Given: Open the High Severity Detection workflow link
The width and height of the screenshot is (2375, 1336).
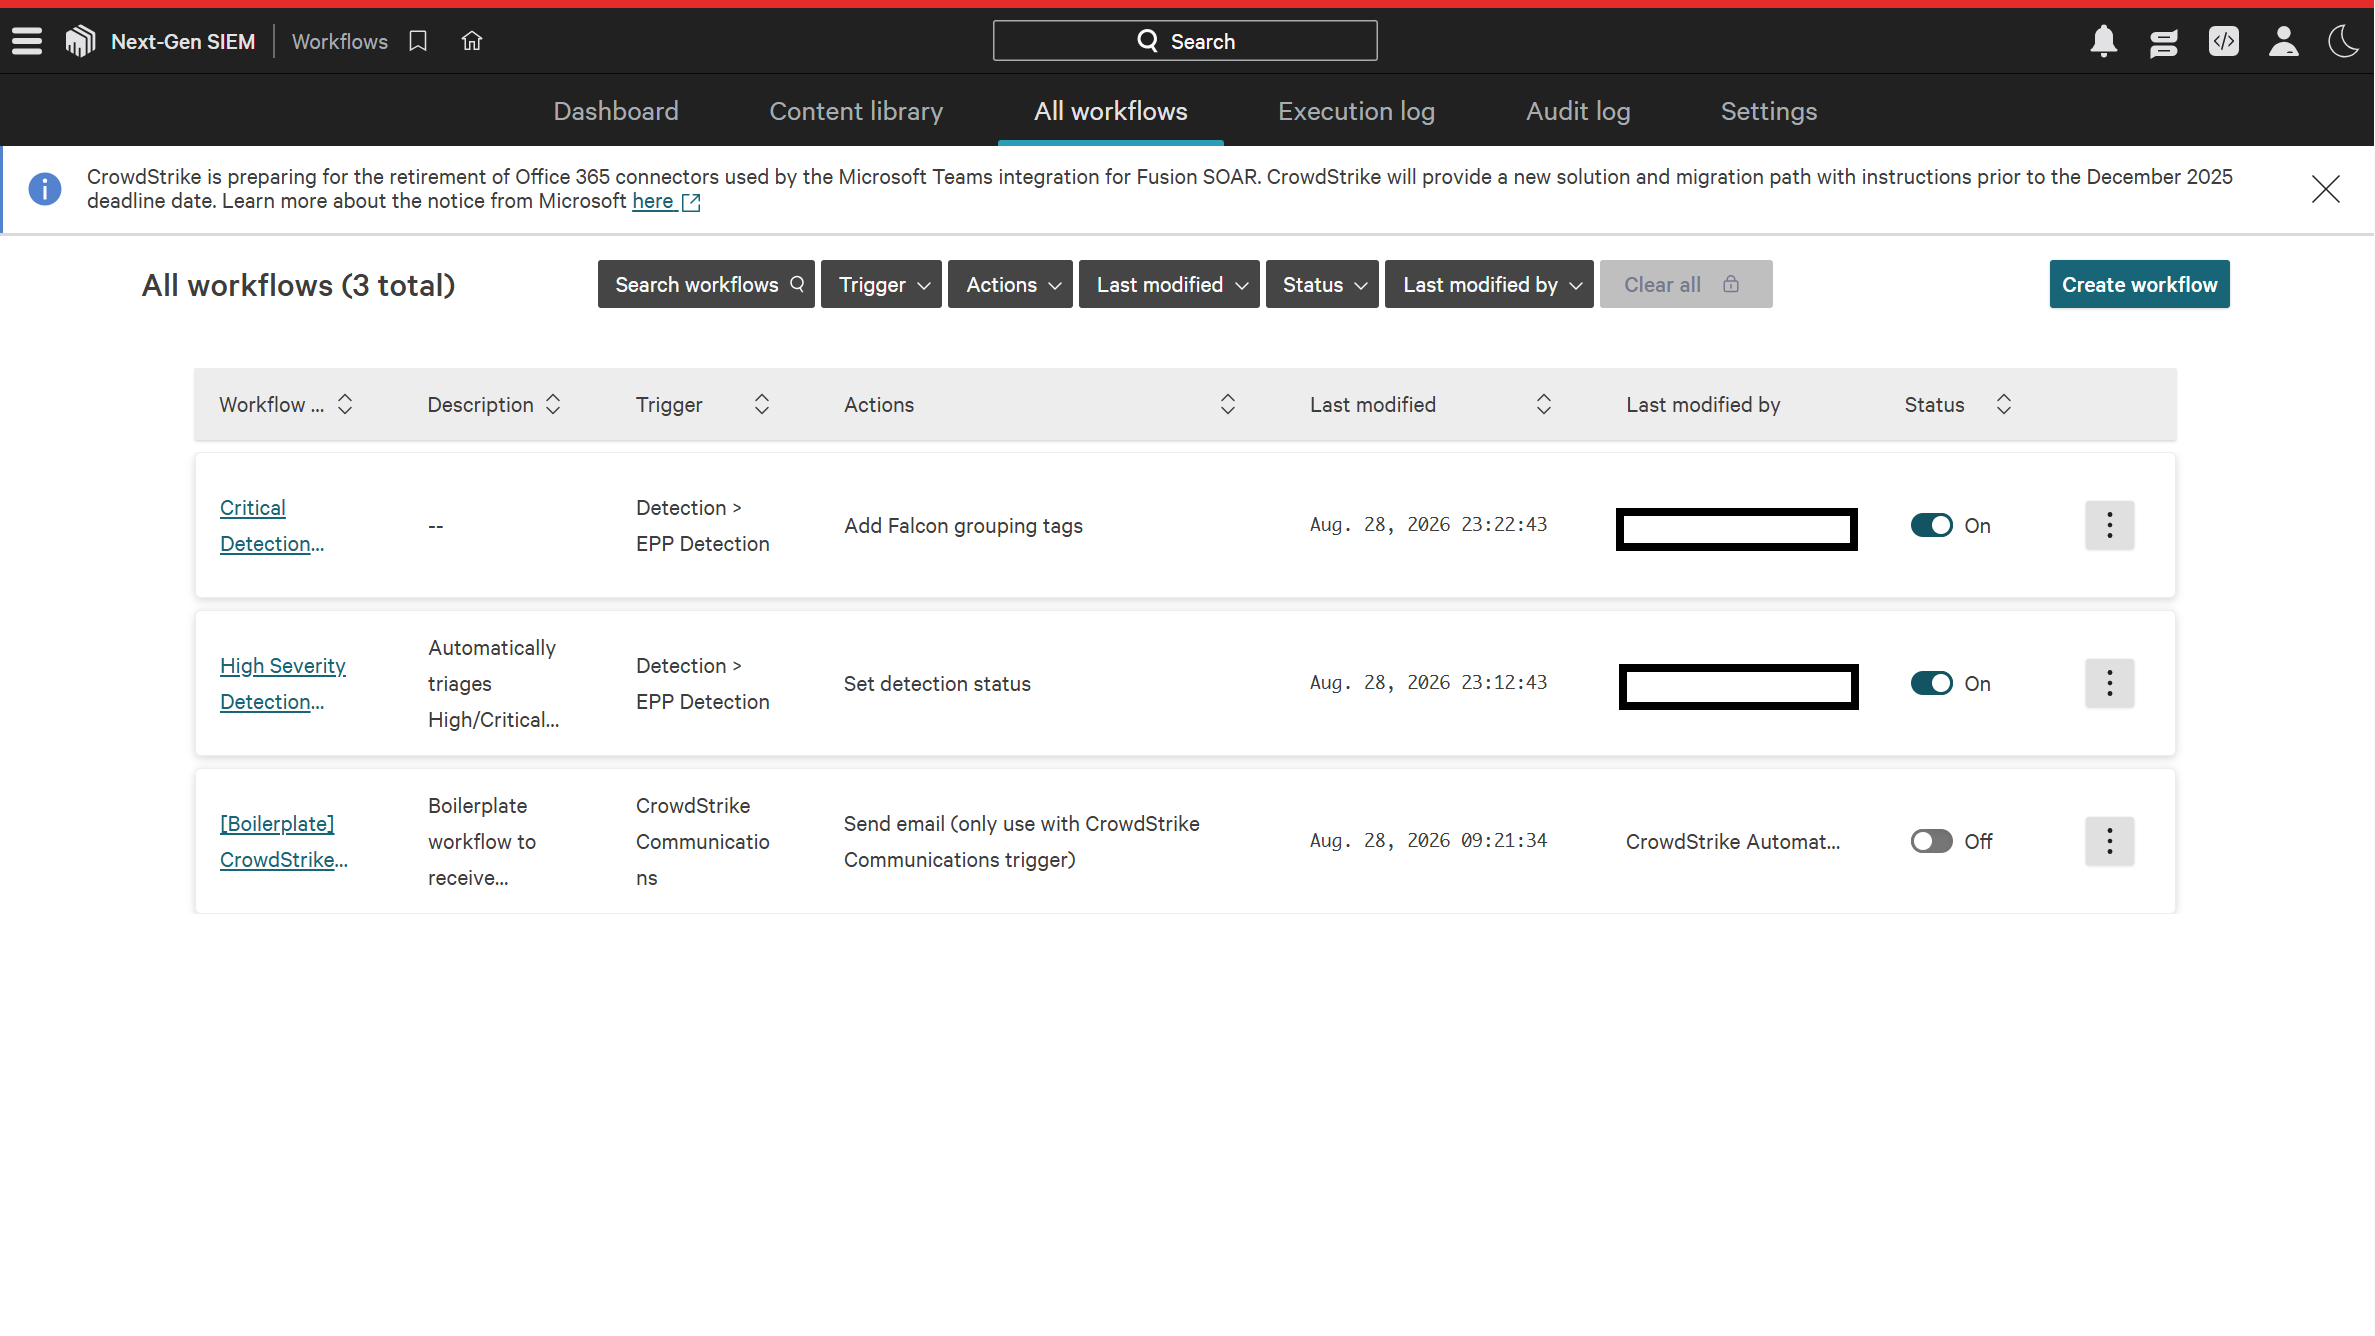Looking at the screenshot, I should coord(283,684).
